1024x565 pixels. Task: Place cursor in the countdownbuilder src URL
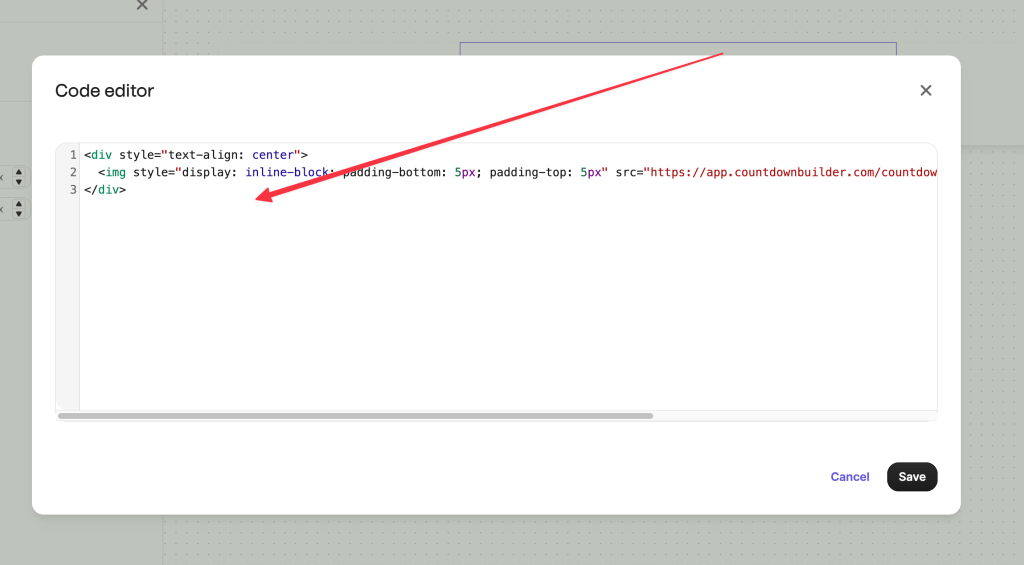click(790, 172)
